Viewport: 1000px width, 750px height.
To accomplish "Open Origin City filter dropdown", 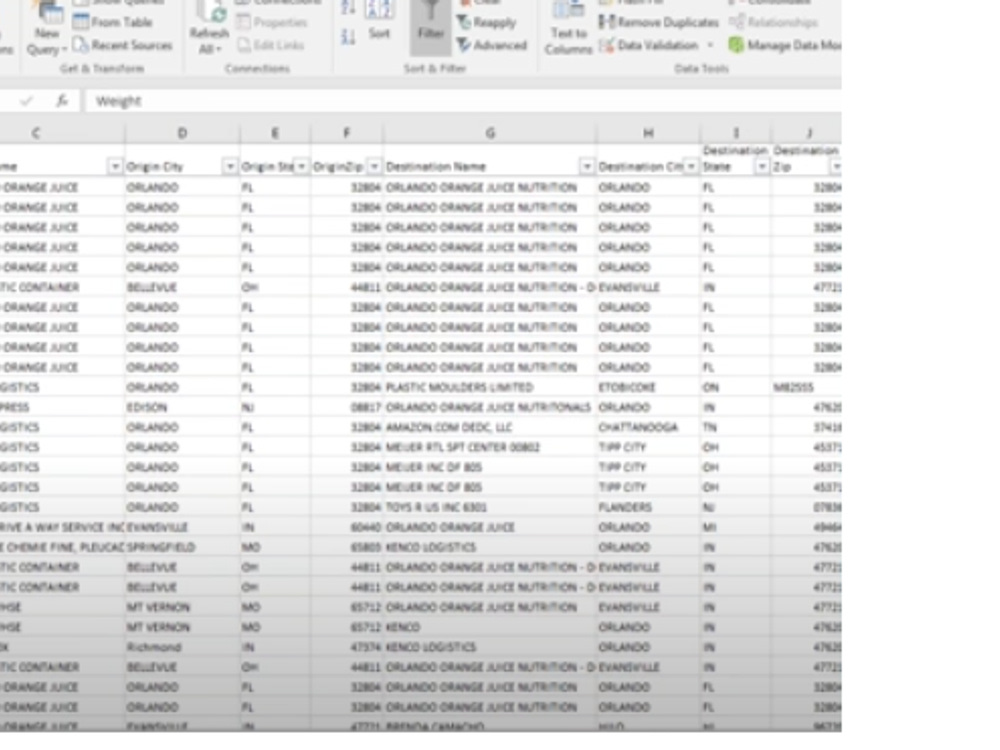I will tap(230, 166).
